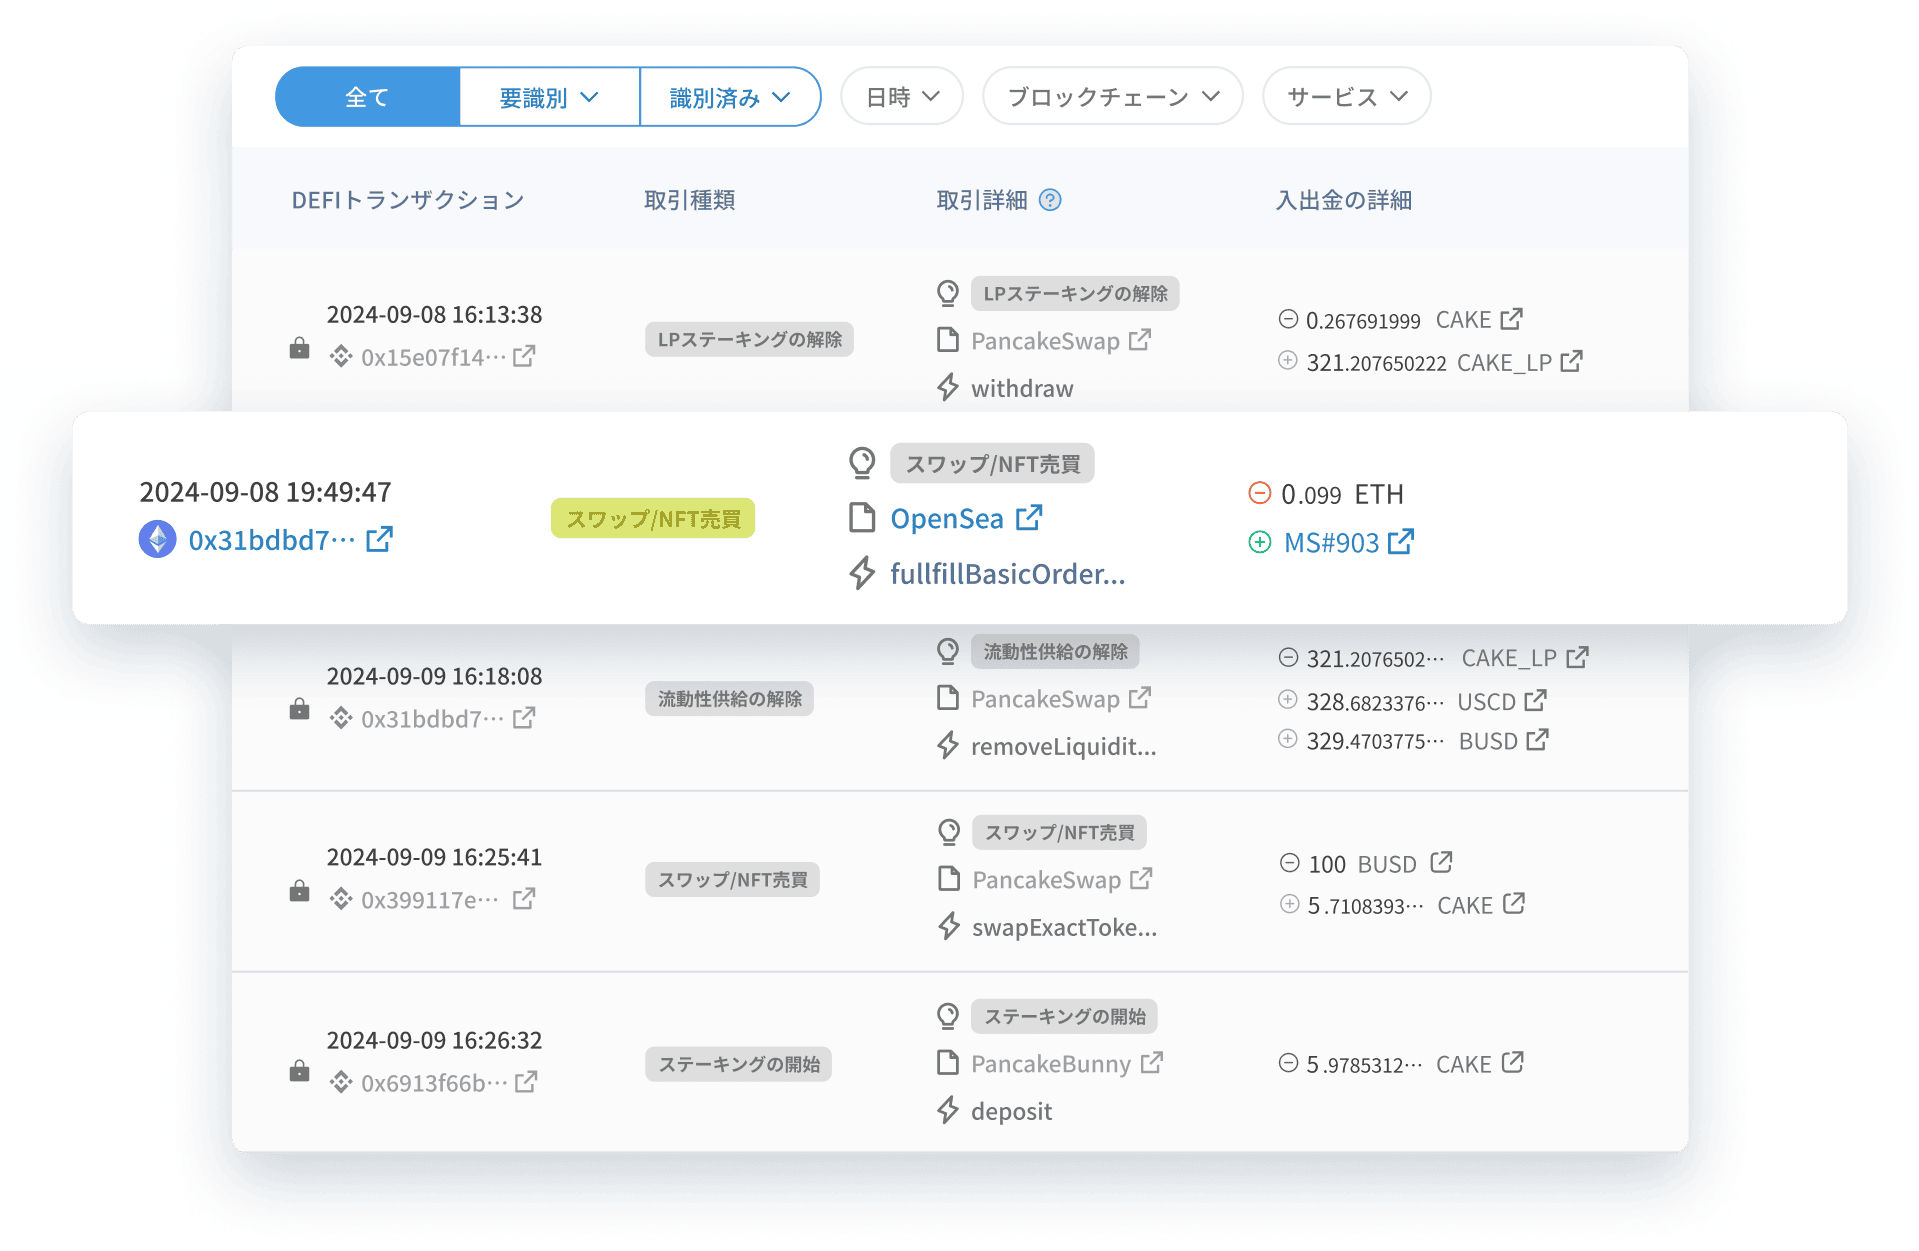Click the 取引種類 column header
This screenshot has height=1251, width=1919.
coord(690,200)
